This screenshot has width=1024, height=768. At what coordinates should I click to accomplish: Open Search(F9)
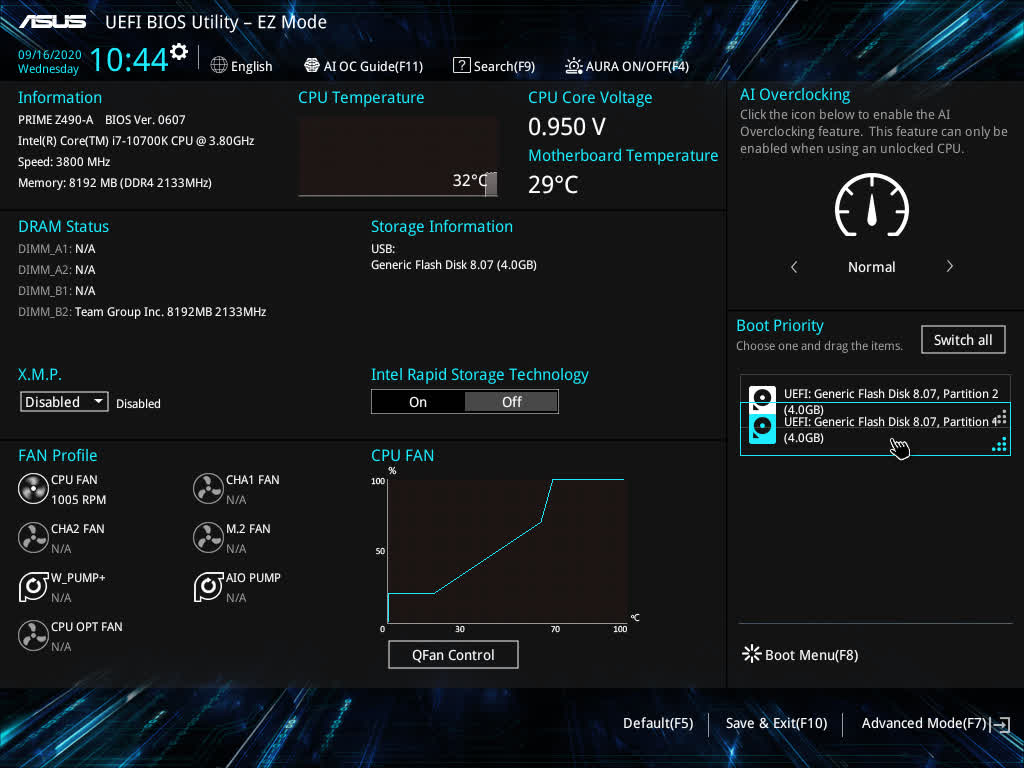tap(494, 66)
